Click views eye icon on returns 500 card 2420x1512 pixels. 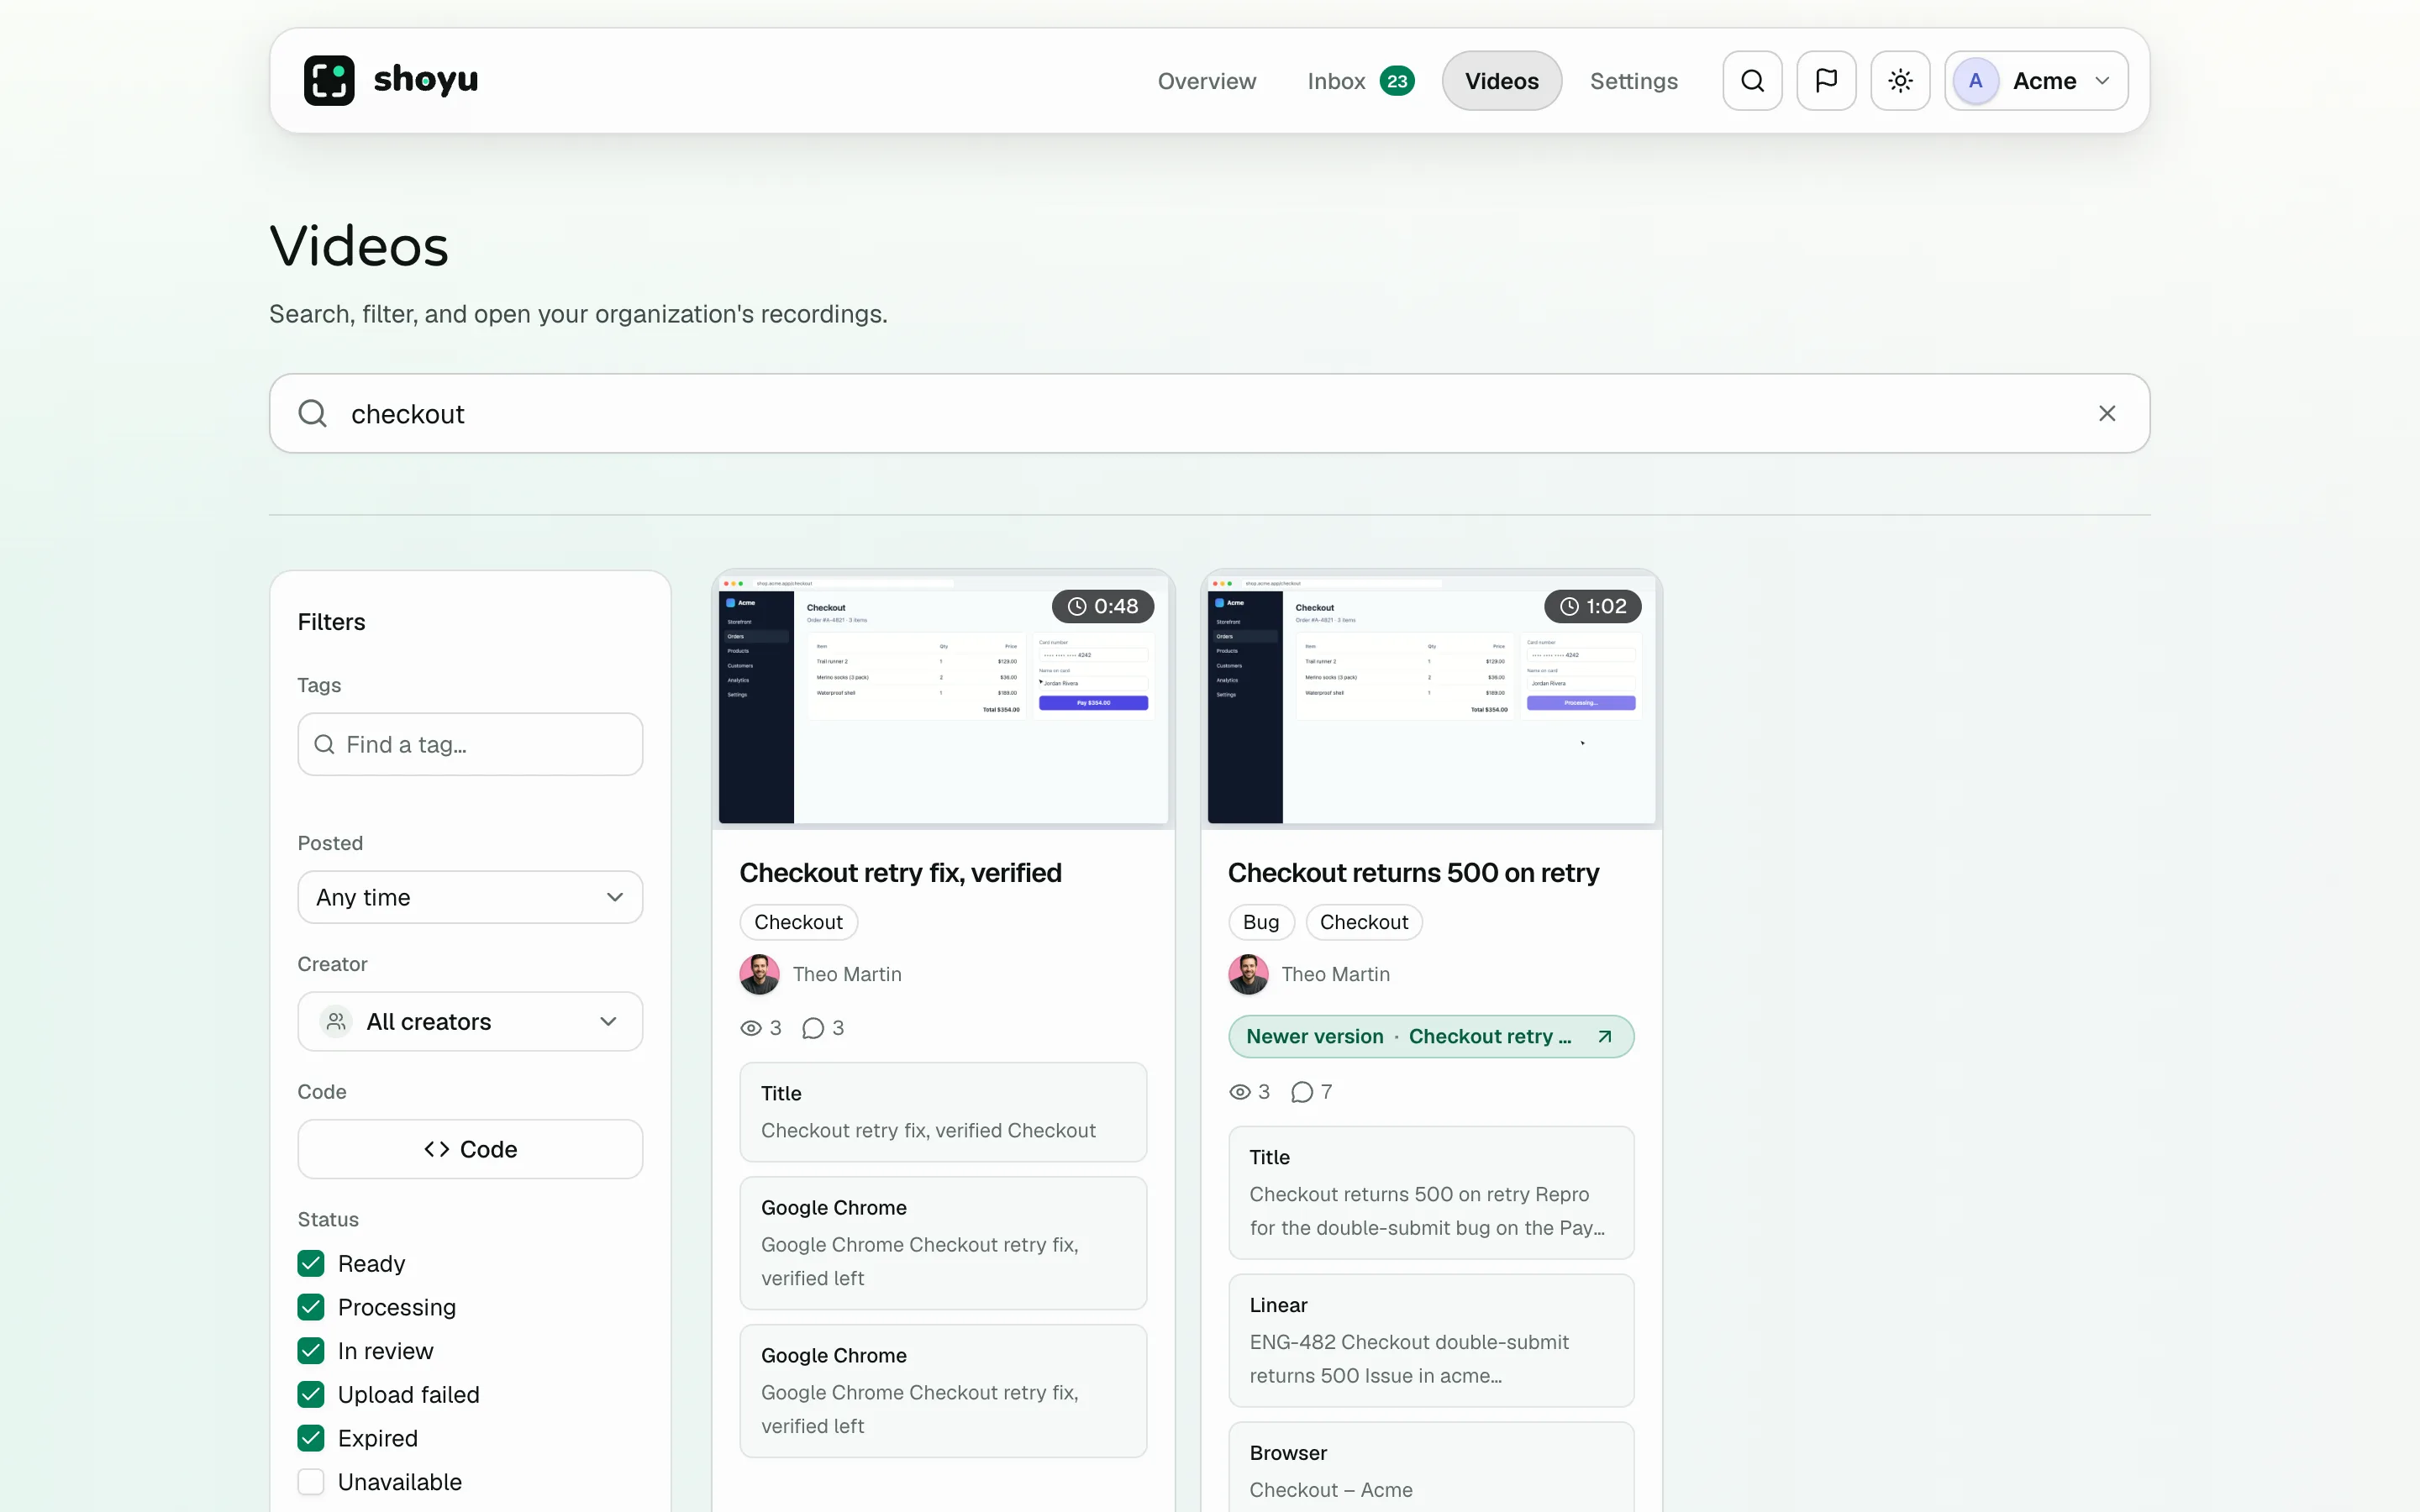[x=1239, y=1092]
